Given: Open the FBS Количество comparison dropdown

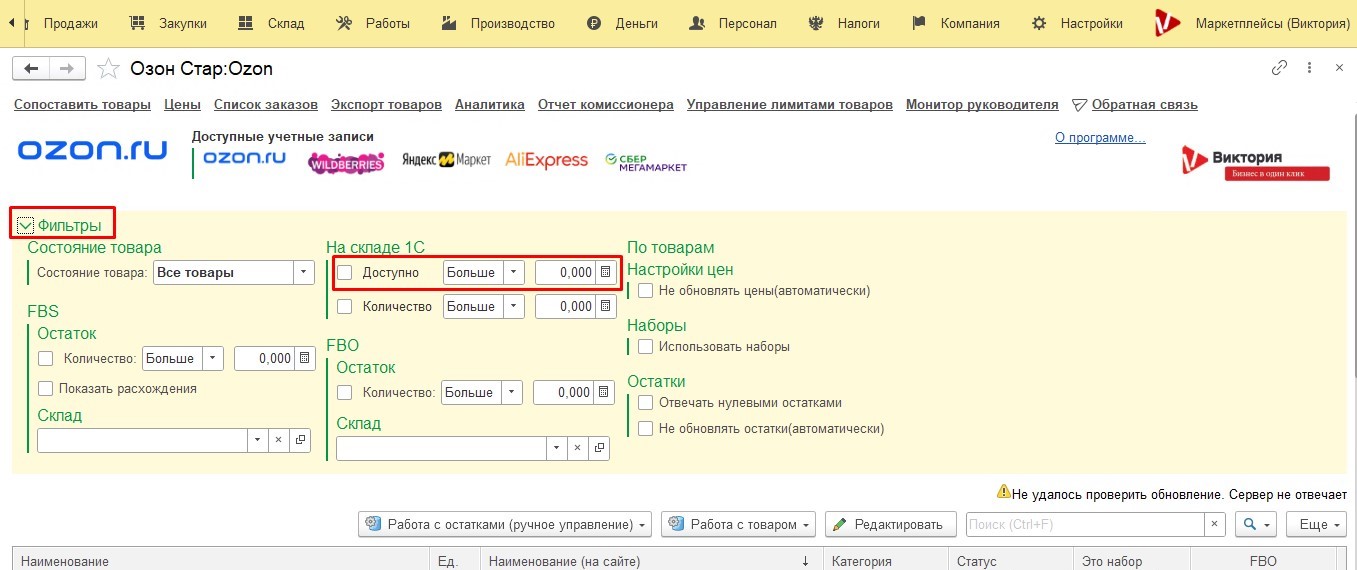Looking at the screenshot, I should [213, 358].
